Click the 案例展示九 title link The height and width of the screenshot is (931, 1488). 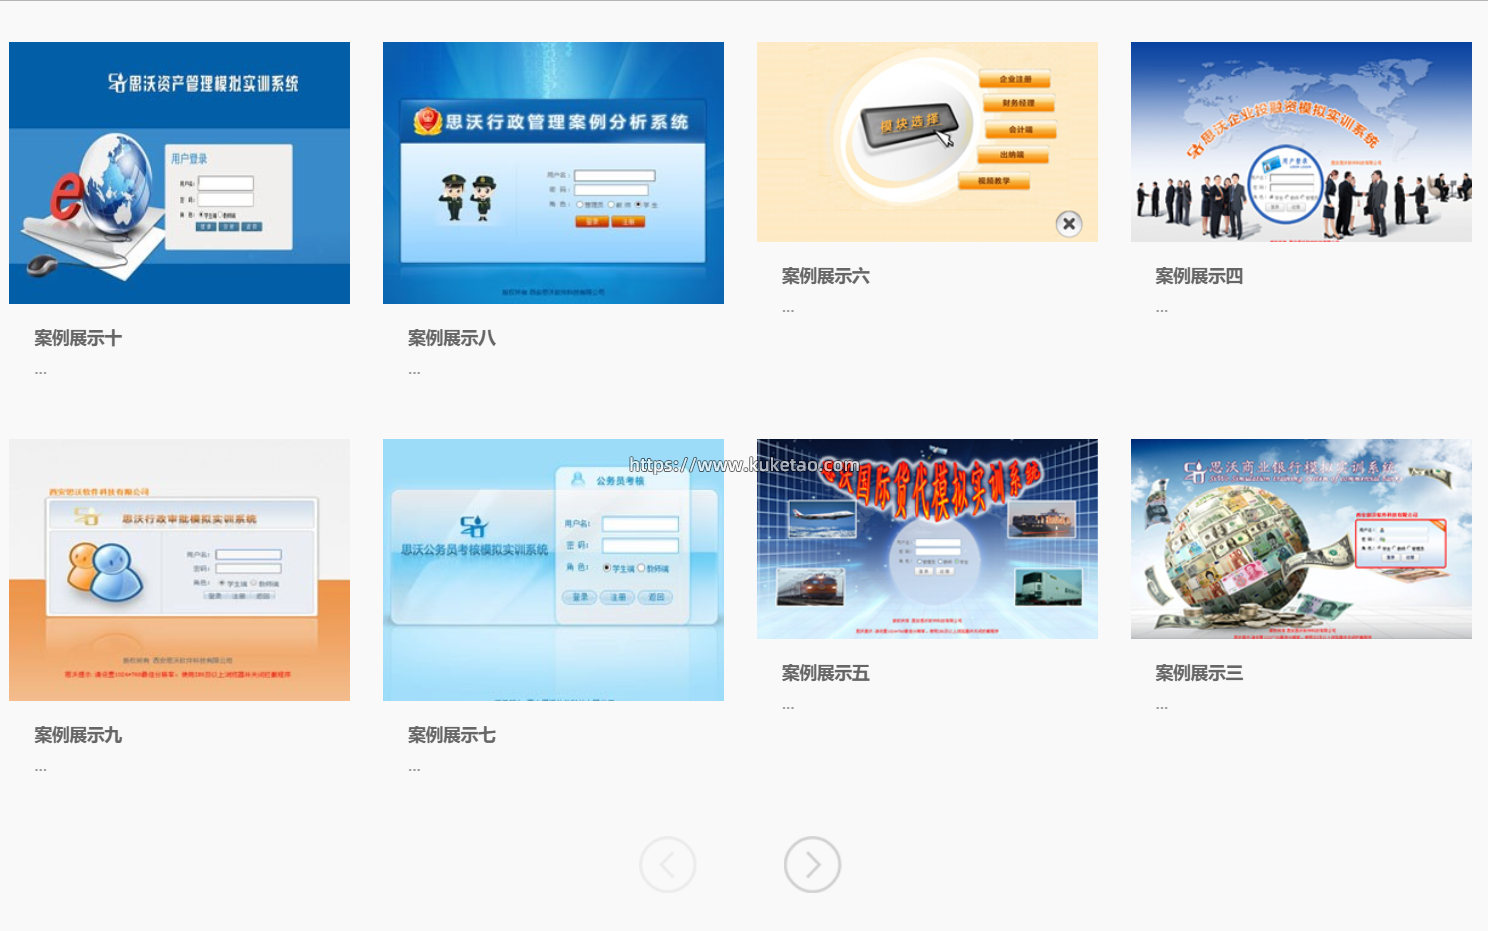coord(78,735)
